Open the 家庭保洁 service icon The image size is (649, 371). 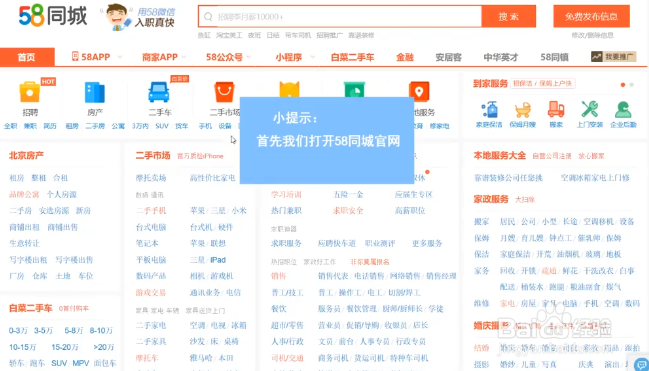click(x=489, y=109)
